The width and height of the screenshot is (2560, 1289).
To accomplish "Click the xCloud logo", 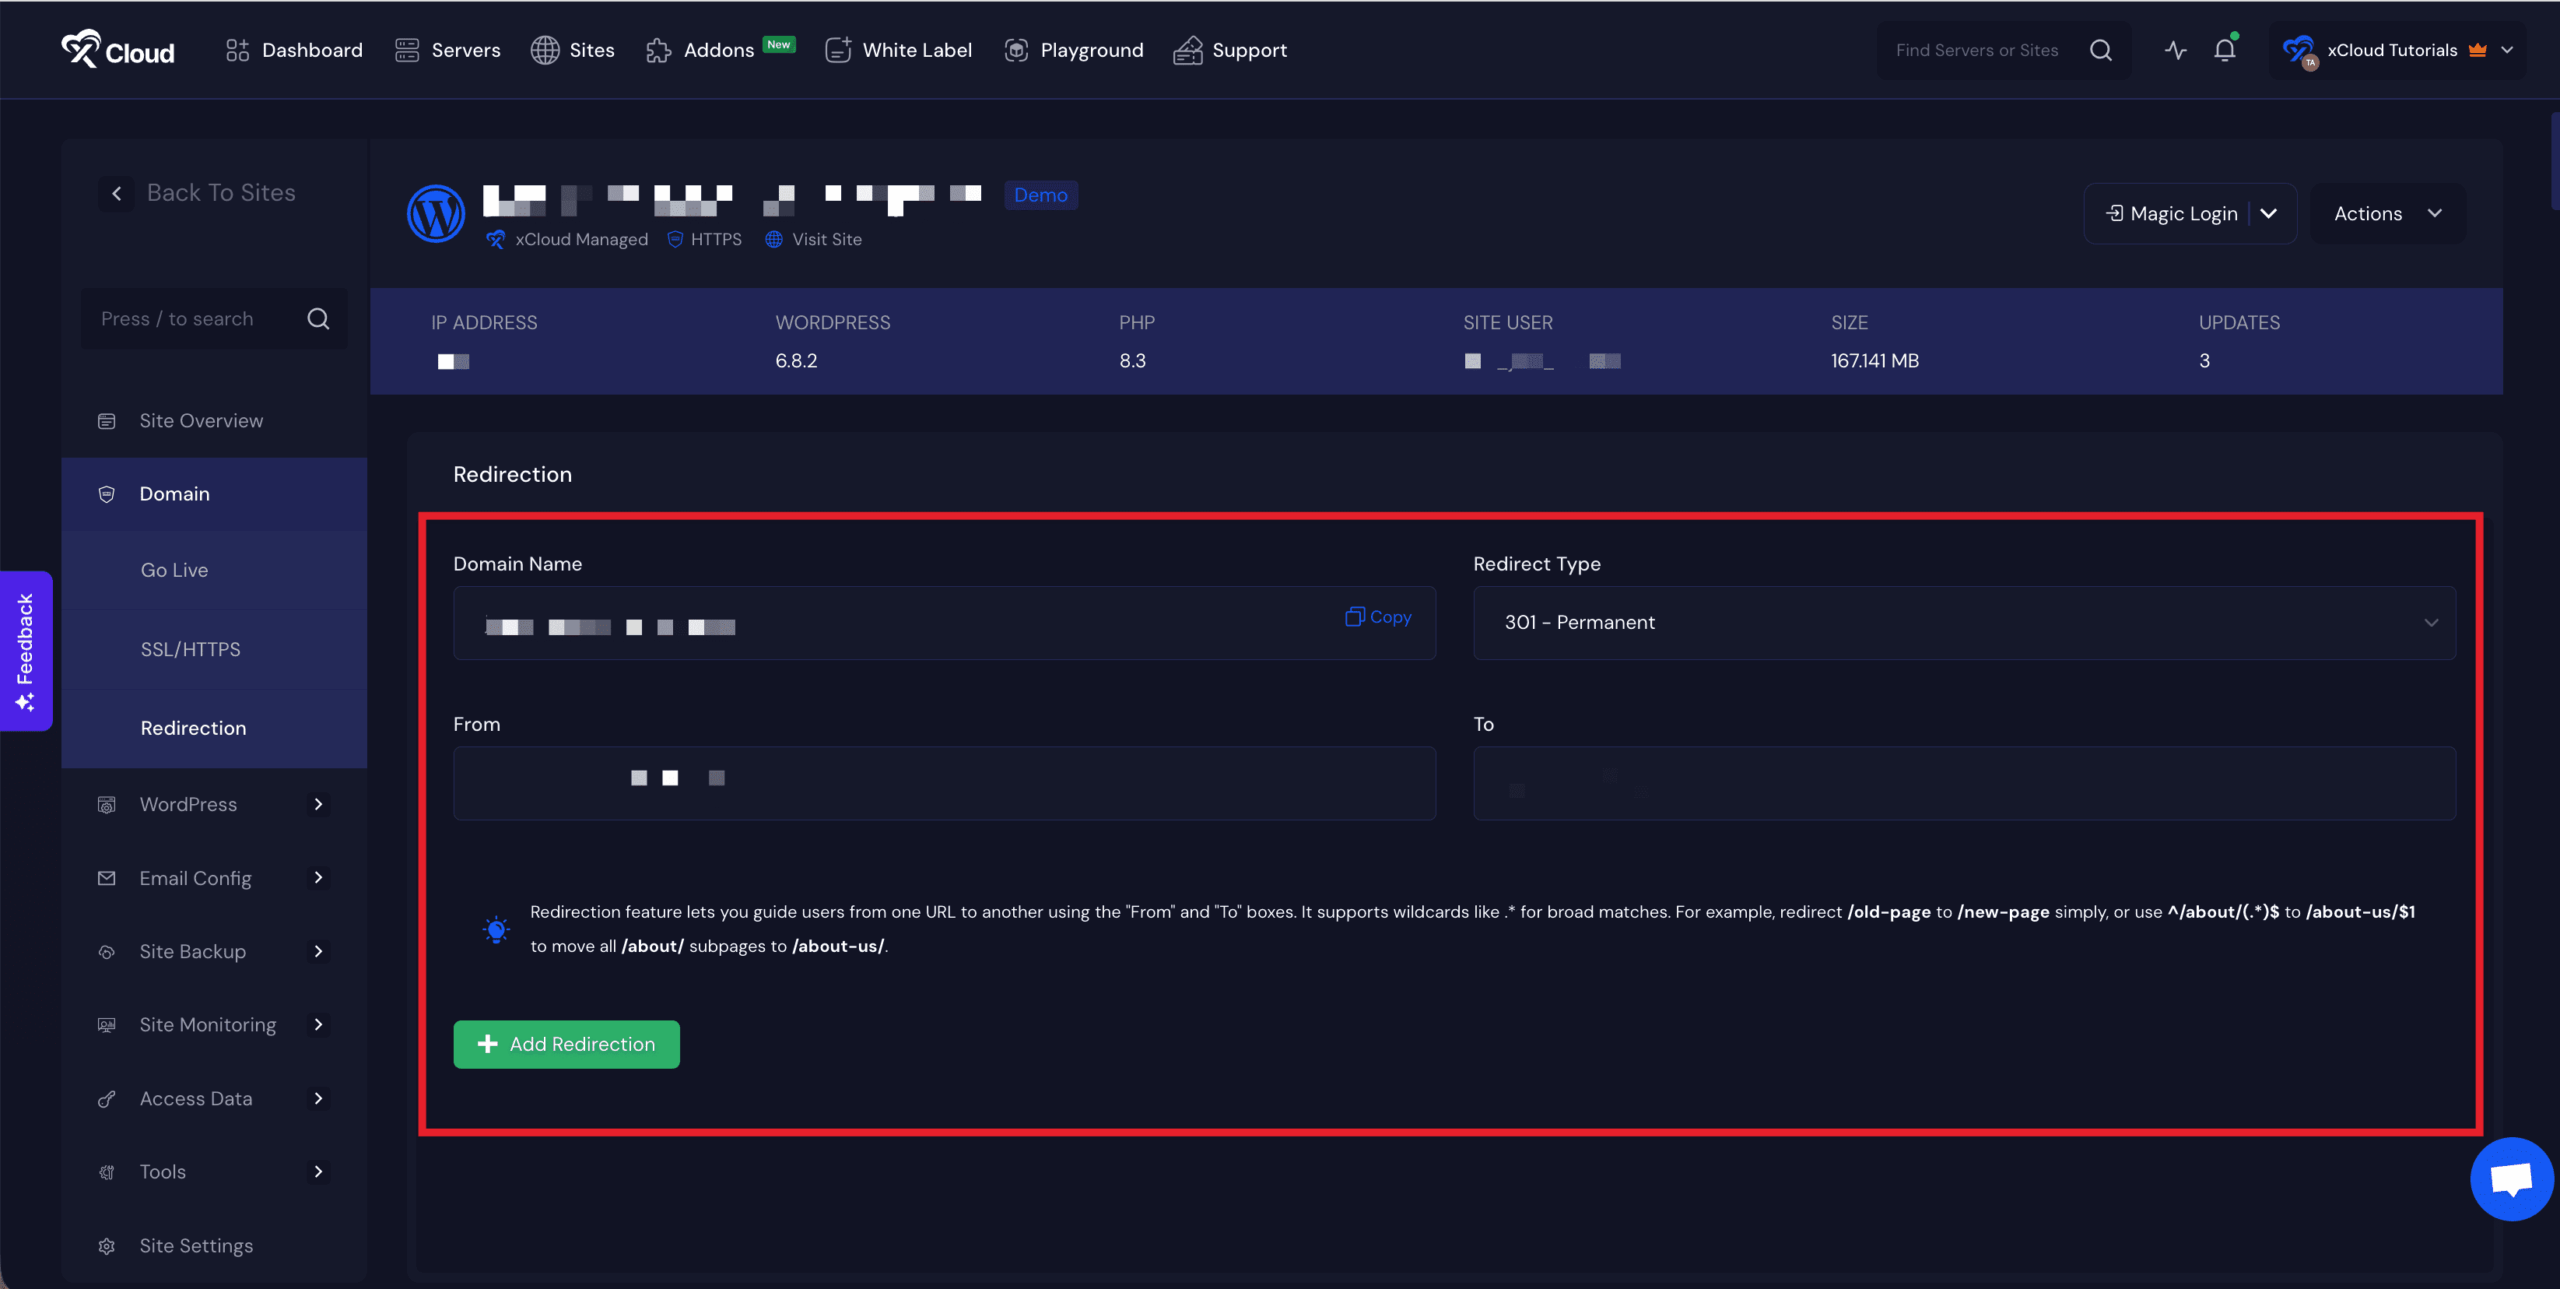I will click(118, 49).
